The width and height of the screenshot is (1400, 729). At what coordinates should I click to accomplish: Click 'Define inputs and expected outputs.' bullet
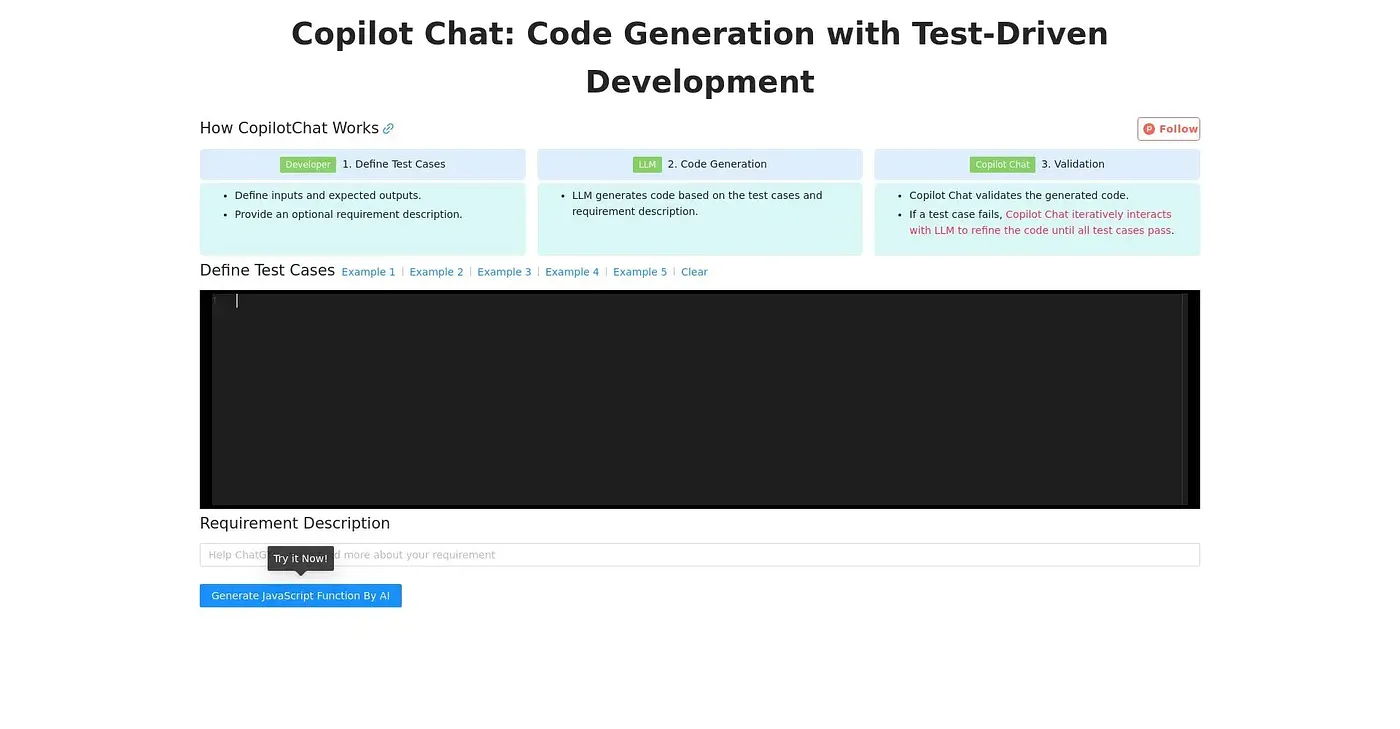click(x=328, y=195)
